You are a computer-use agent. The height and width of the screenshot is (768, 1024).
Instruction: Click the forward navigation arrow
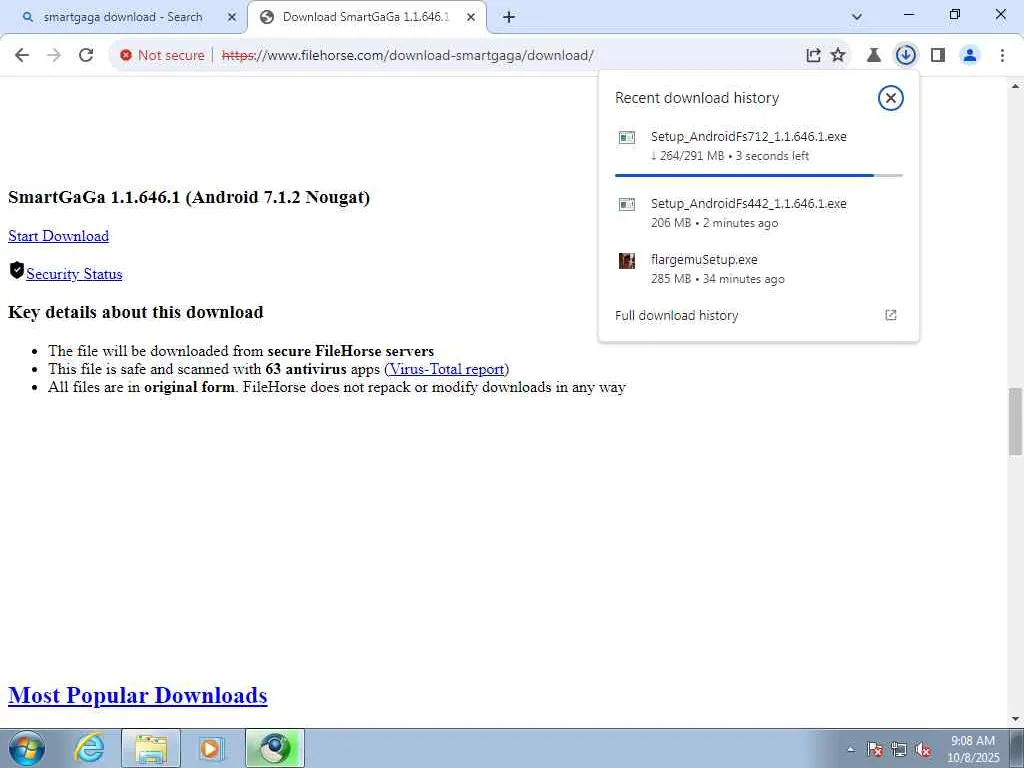tap(54, 56)
